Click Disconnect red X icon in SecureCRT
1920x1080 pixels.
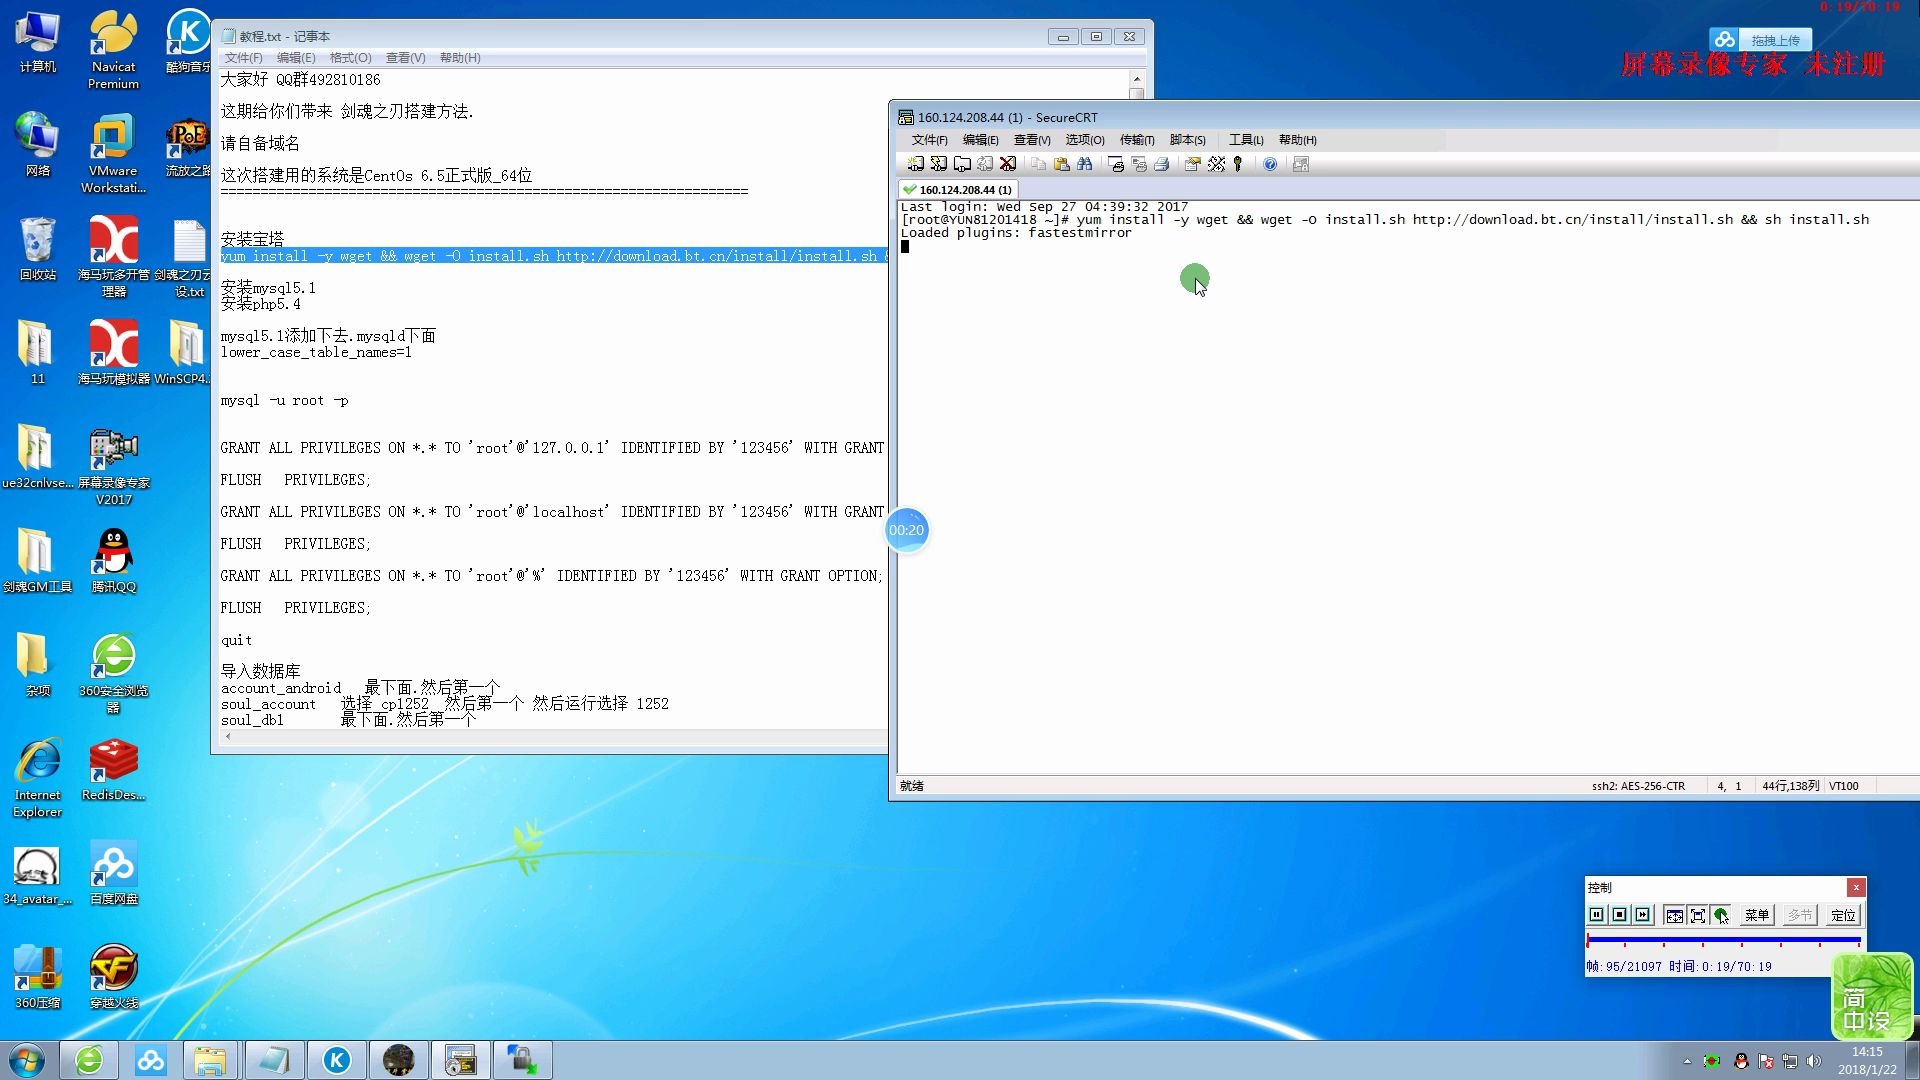click(1008, 164)
